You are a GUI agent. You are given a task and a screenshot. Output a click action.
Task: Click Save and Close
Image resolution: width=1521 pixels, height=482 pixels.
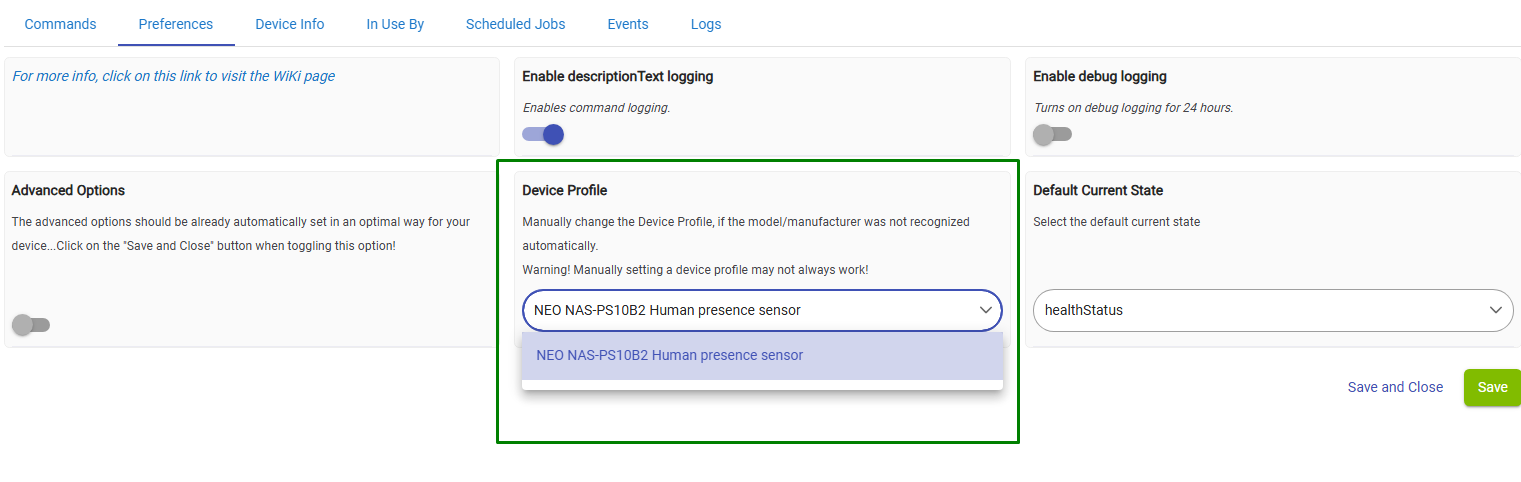(1395, 387)
